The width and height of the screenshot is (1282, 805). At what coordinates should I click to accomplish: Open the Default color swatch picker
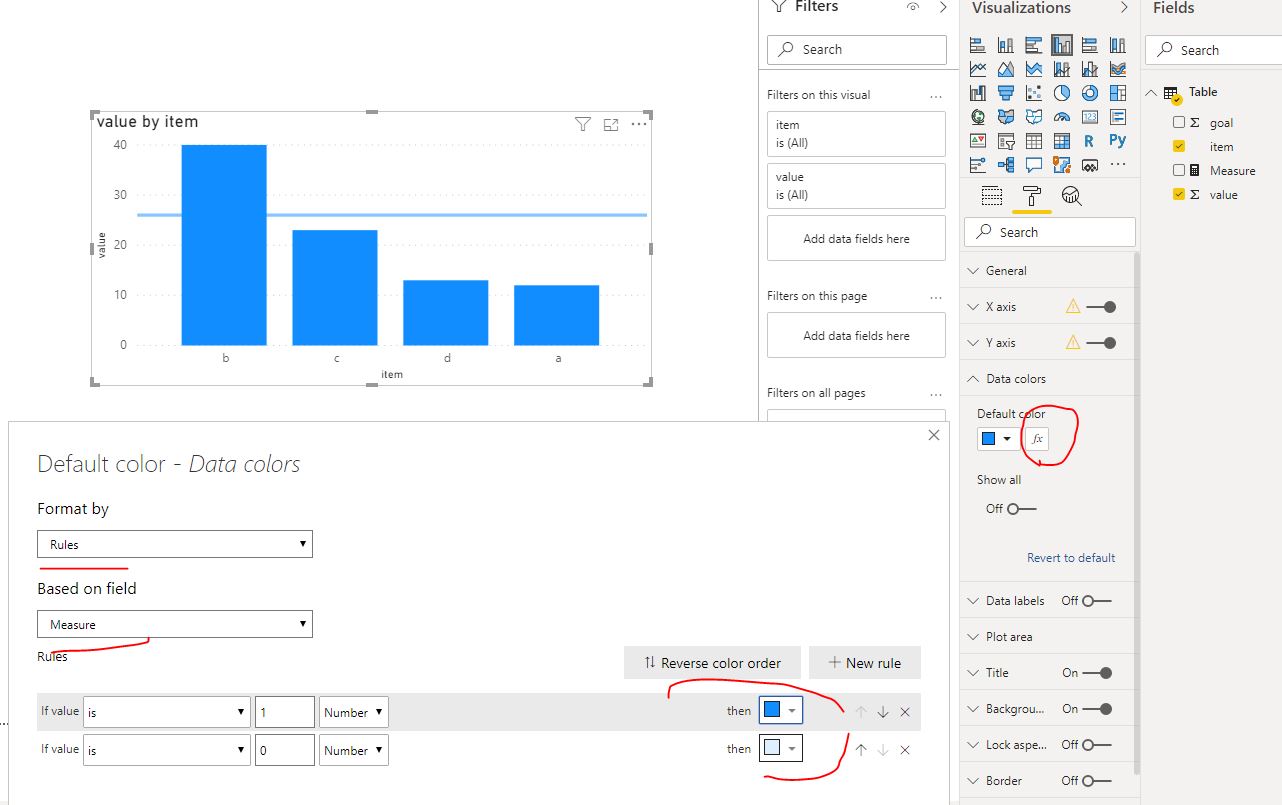point(996,439)
